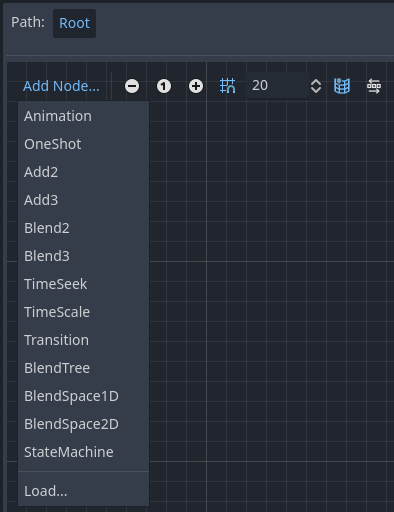Click Load... at the menu bottom

click(84, 491)
